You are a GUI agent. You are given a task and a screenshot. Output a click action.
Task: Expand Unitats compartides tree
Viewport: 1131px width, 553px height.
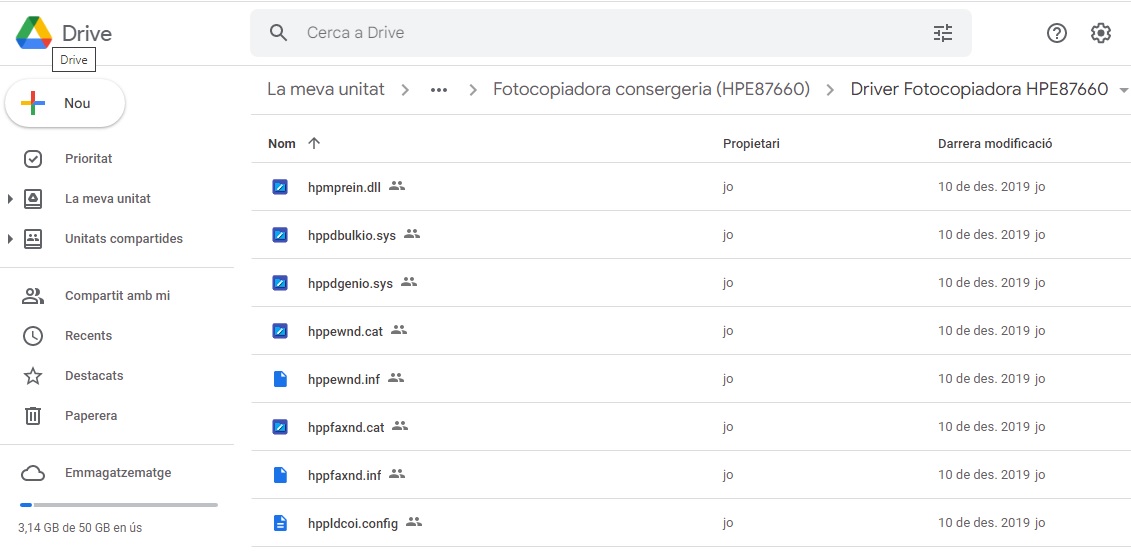click(x=10, y=239)
